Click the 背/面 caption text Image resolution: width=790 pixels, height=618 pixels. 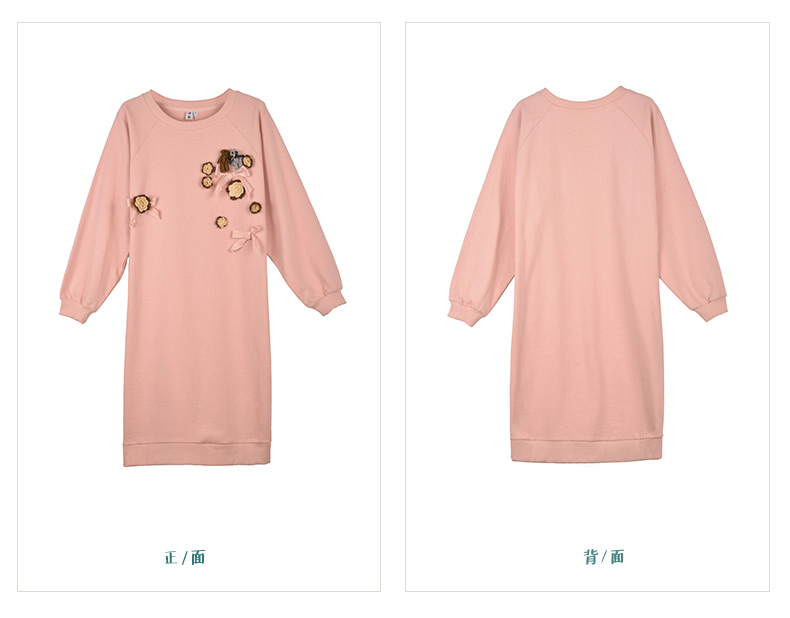(604, 557)
